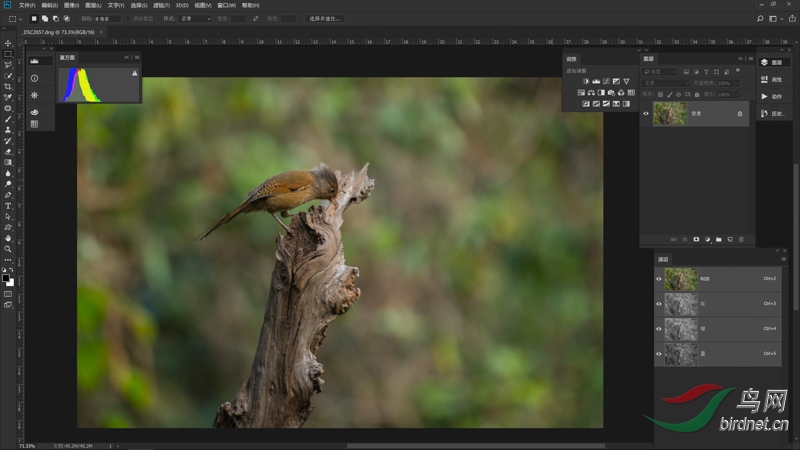Open the 滤镜 menu
This screenshot has width=800, height=450.
(160, 5)
